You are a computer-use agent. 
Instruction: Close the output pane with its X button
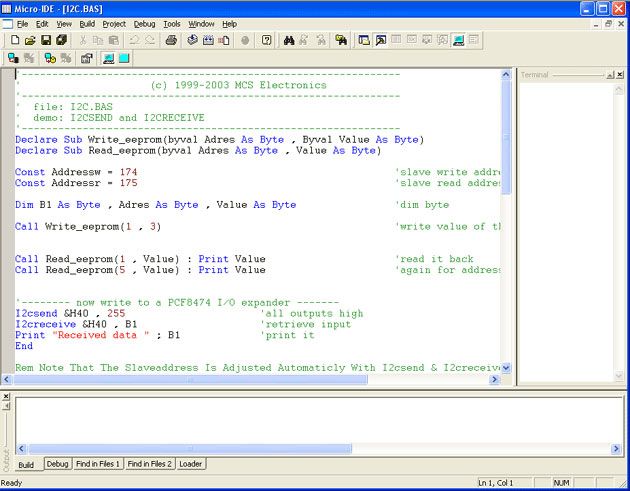tap(6, 397)
